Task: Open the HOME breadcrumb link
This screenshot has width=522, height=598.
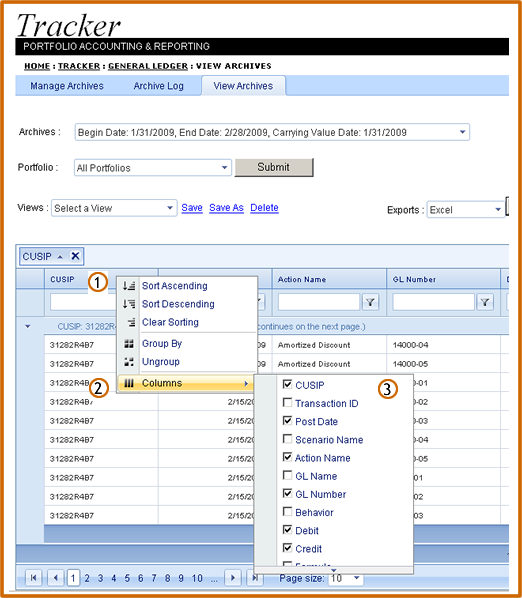Action: (x=37, y=66)
